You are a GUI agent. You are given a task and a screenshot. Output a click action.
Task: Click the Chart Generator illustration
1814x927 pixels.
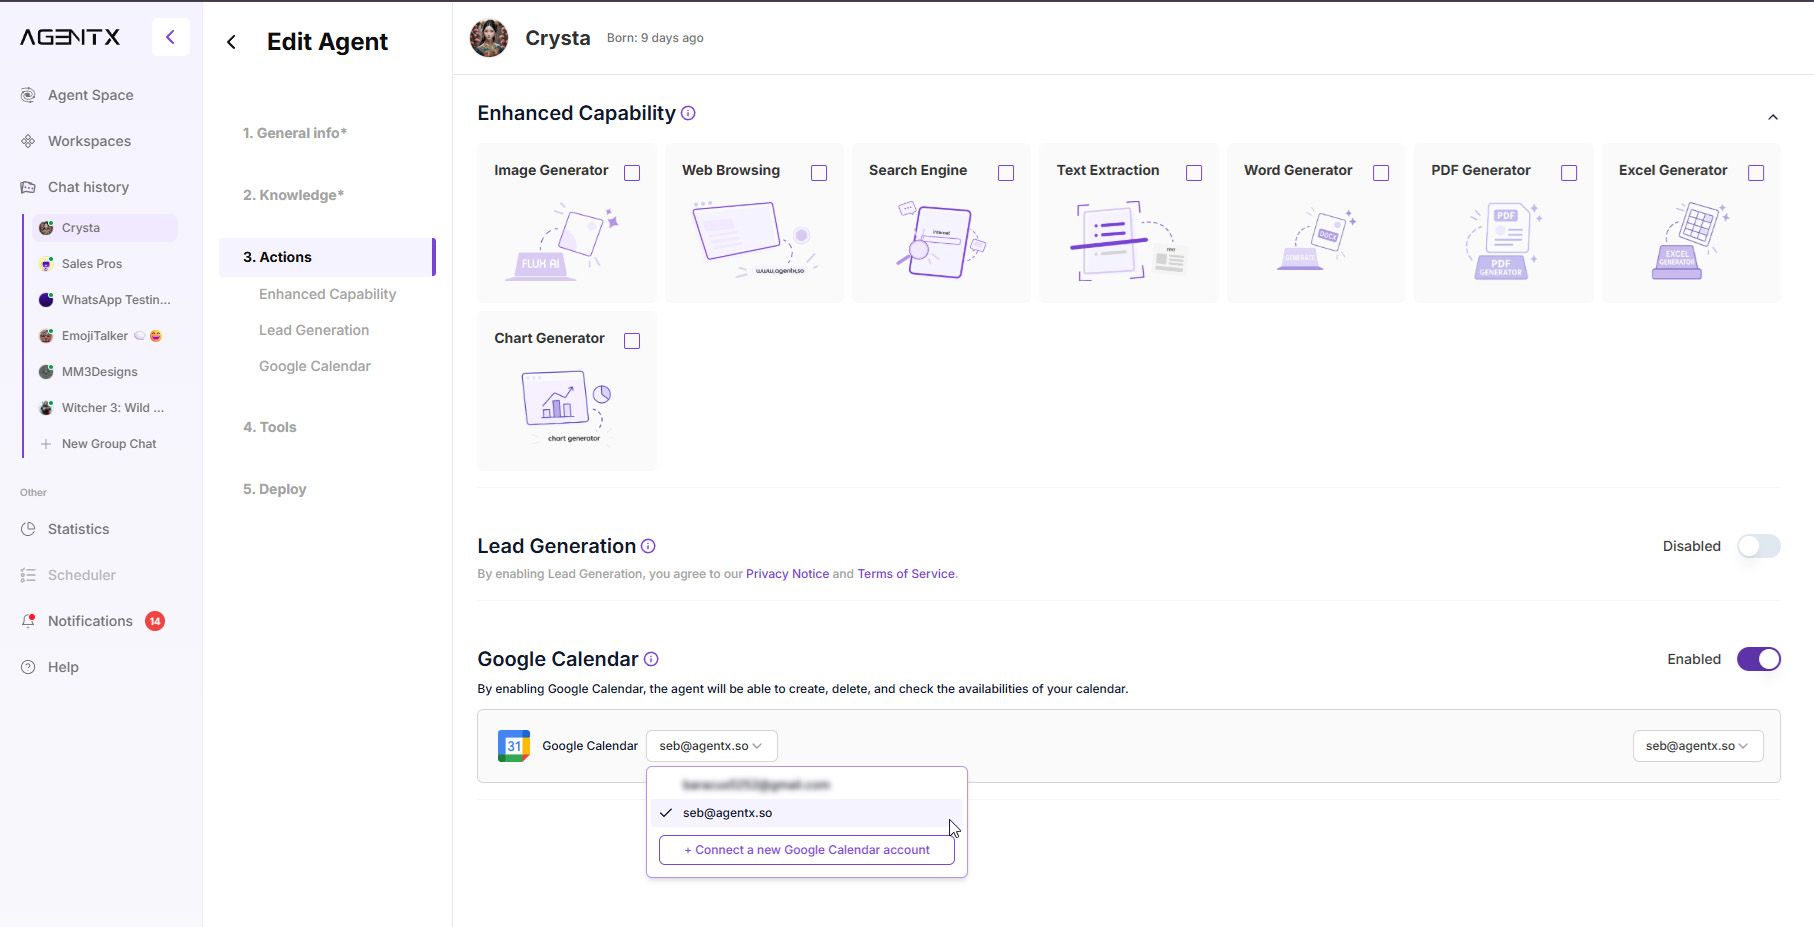[x=566, y=406]
